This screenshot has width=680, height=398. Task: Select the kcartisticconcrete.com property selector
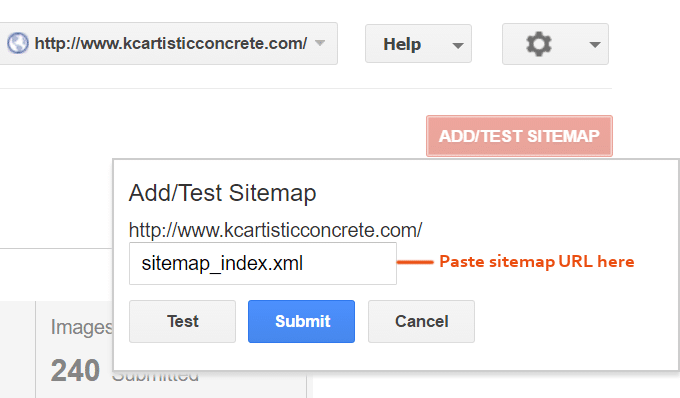168,43
